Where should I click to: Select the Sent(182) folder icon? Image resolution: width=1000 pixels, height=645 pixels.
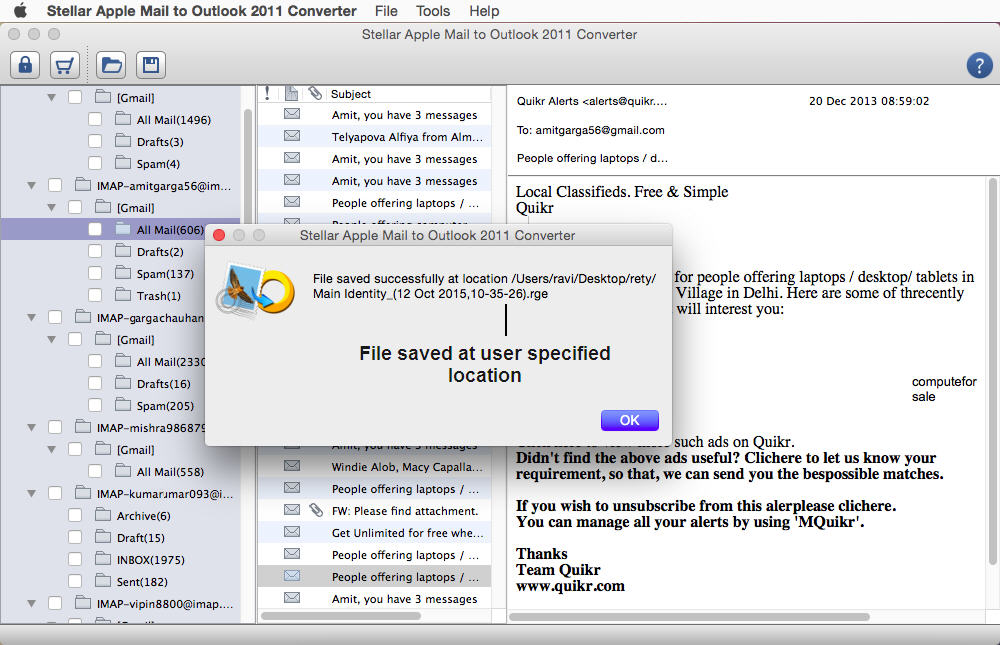103,581
